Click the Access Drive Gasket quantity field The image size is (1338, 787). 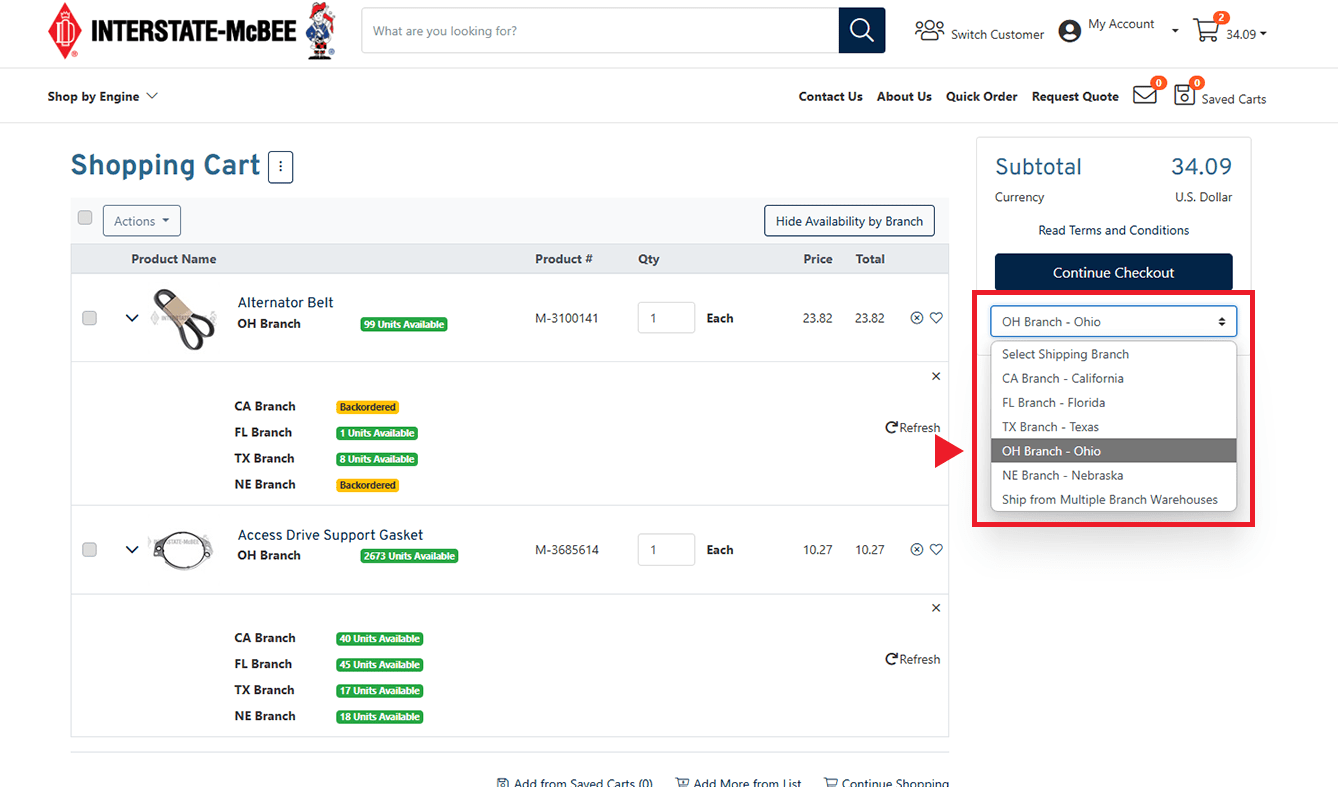pos(666,549)
